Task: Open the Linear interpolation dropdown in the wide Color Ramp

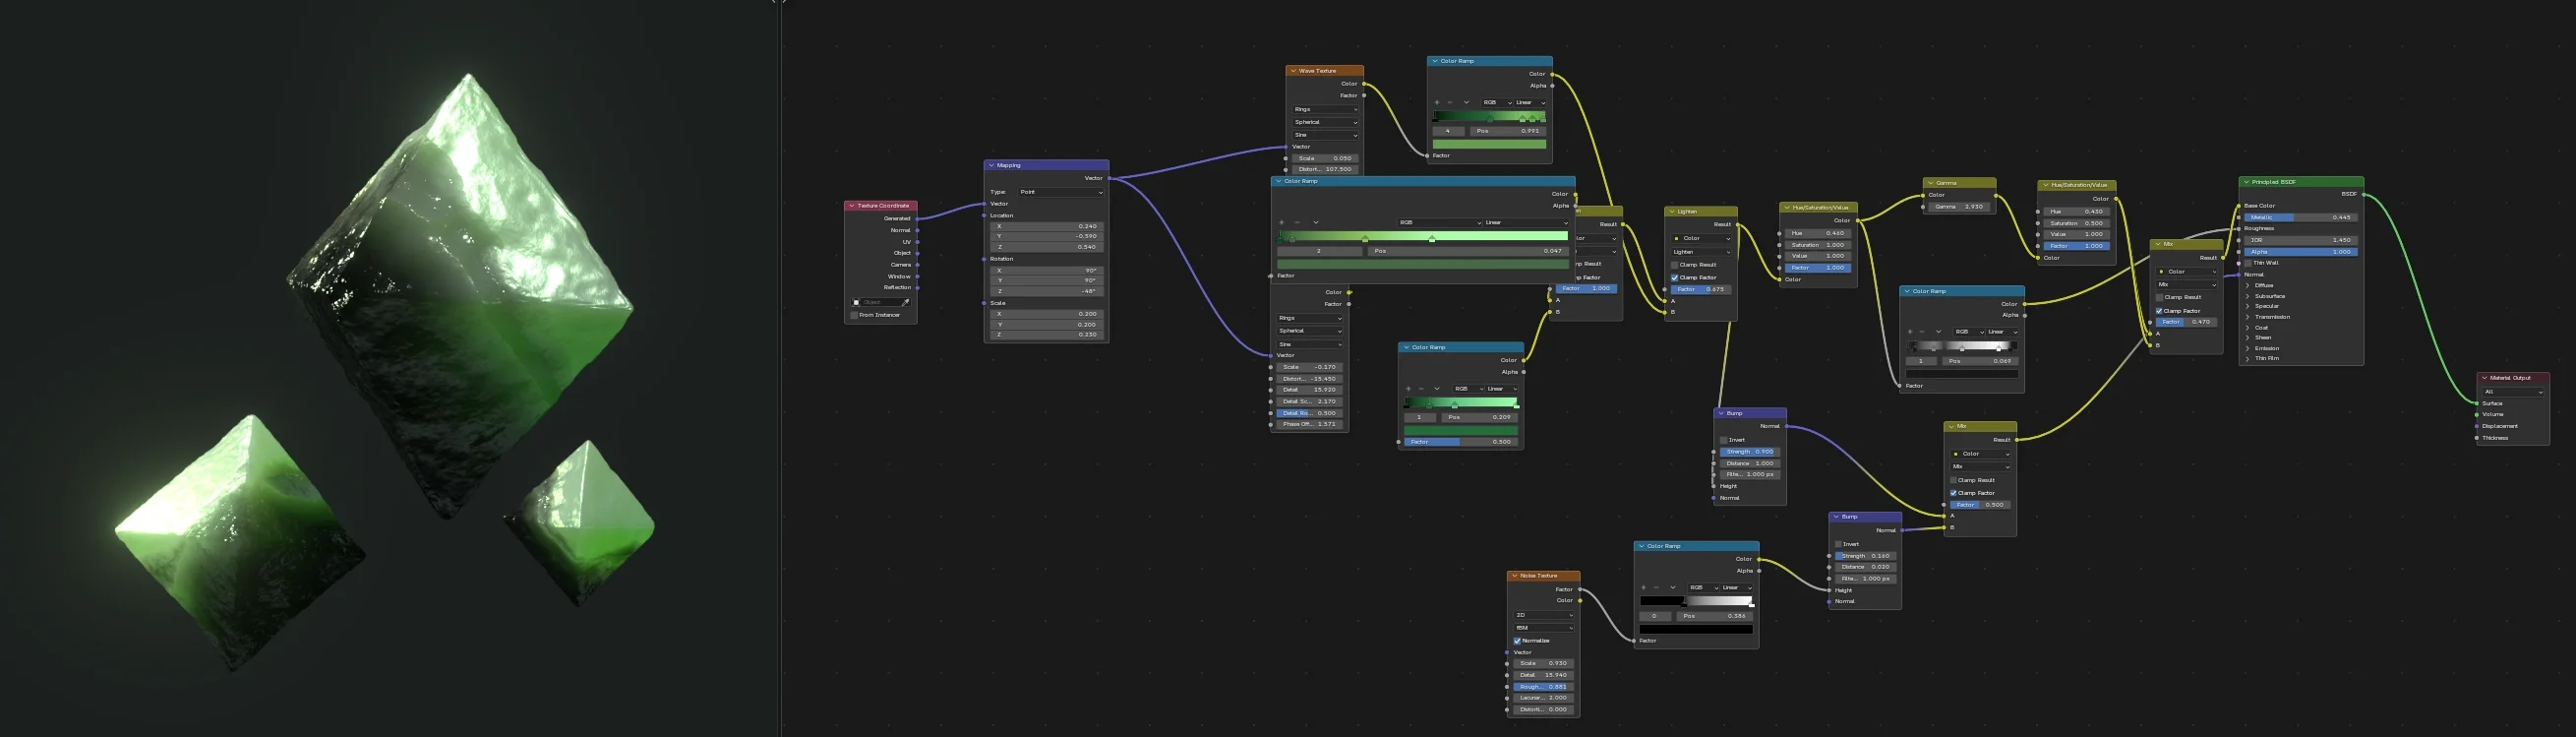Action: [1525, 222]
